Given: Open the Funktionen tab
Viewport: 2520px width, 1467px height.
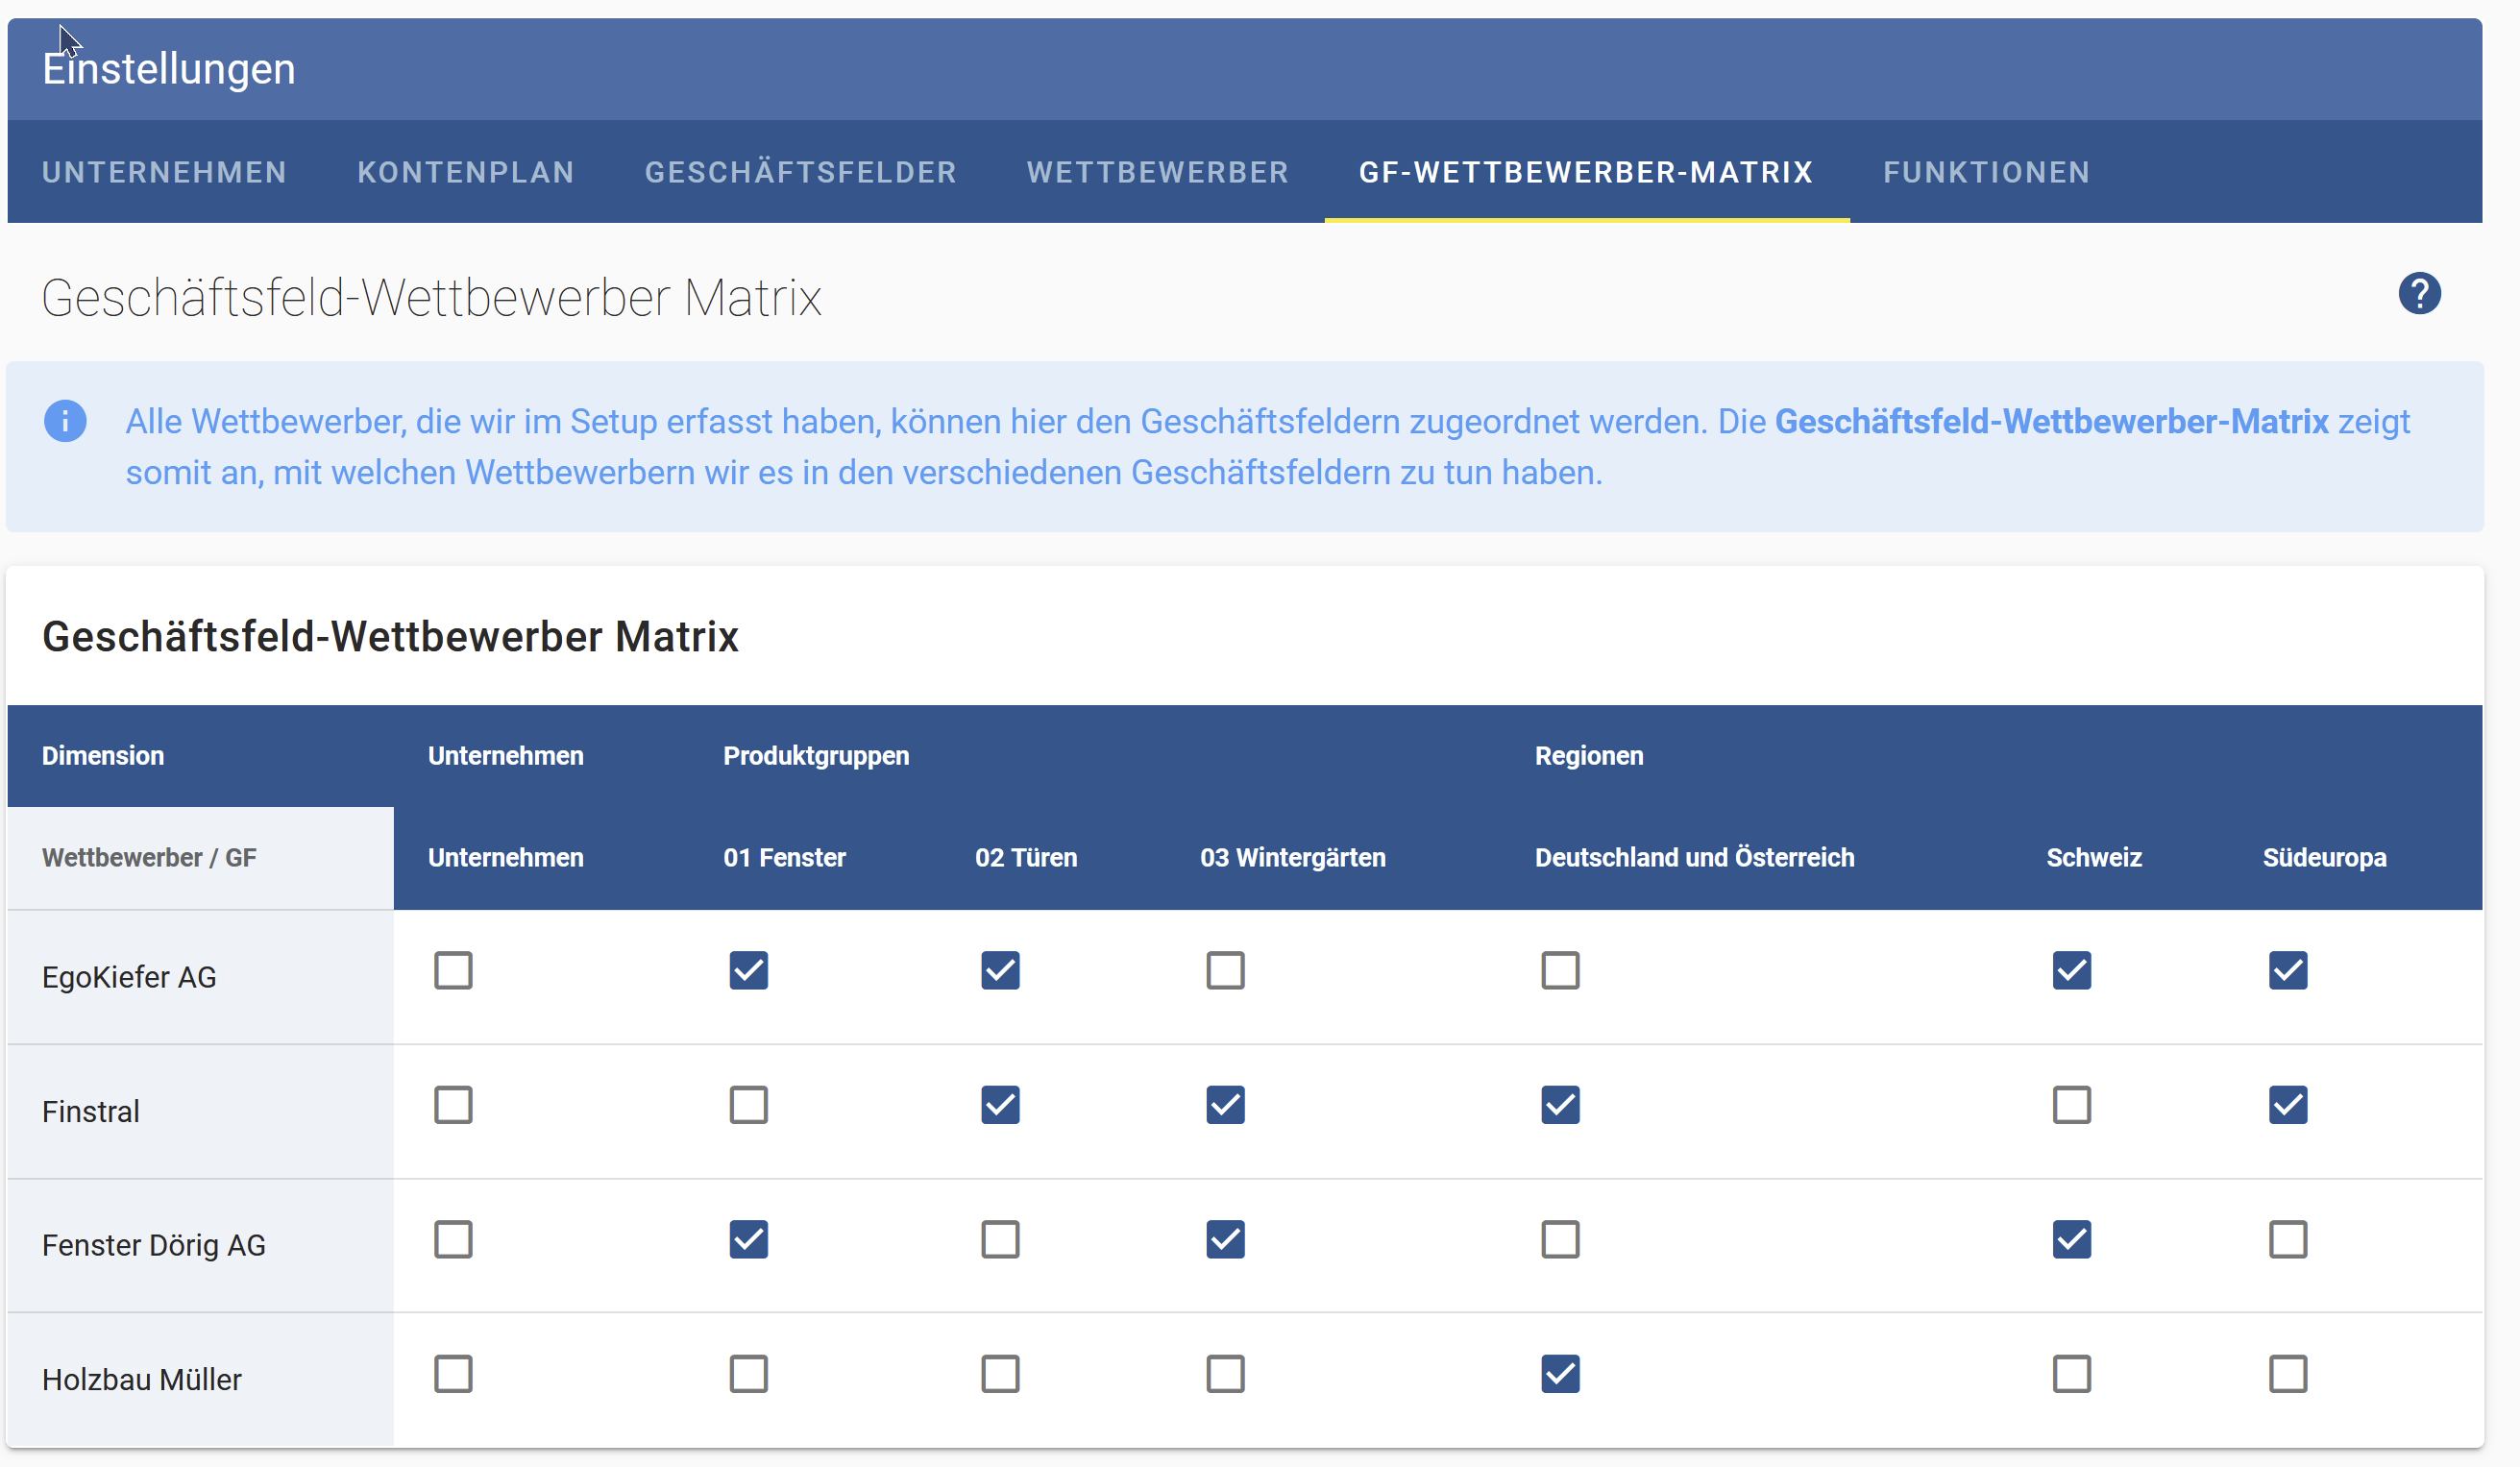Looking at the screenshot, I should coord(1986,172).
